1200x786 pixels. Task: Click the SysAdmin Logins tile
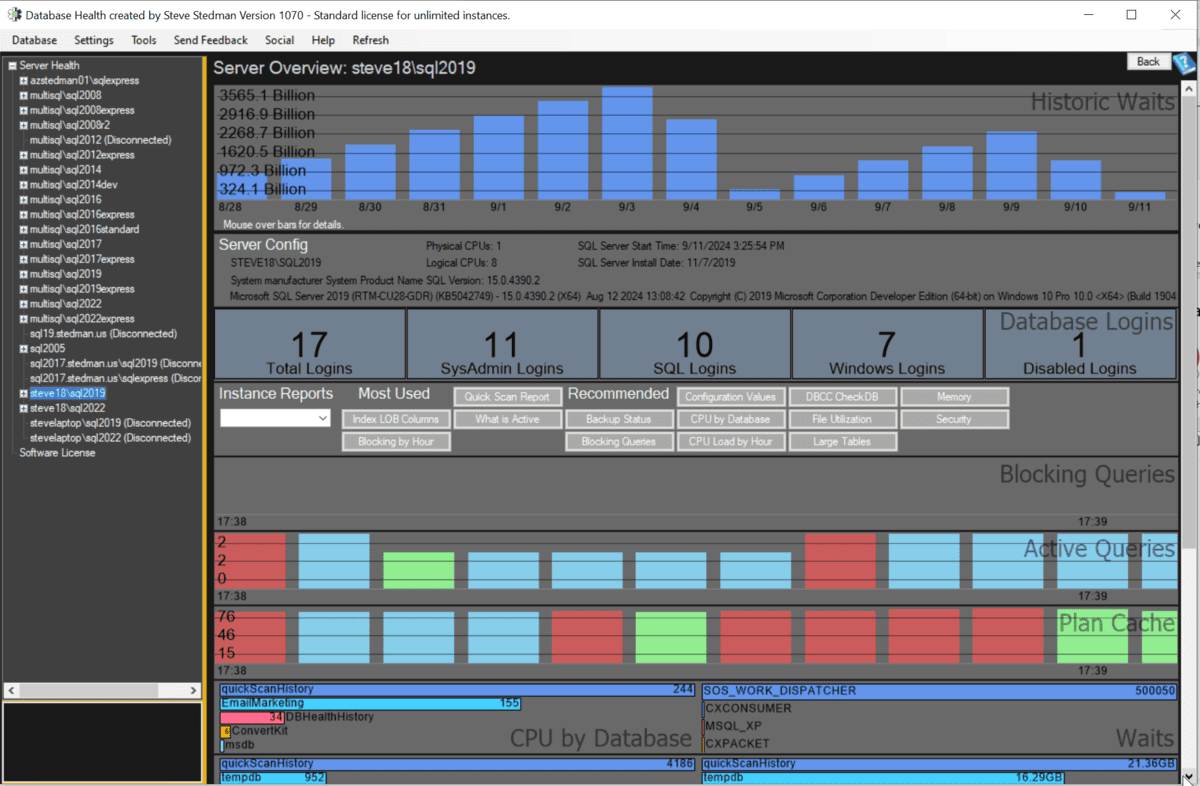pos(502,343)
